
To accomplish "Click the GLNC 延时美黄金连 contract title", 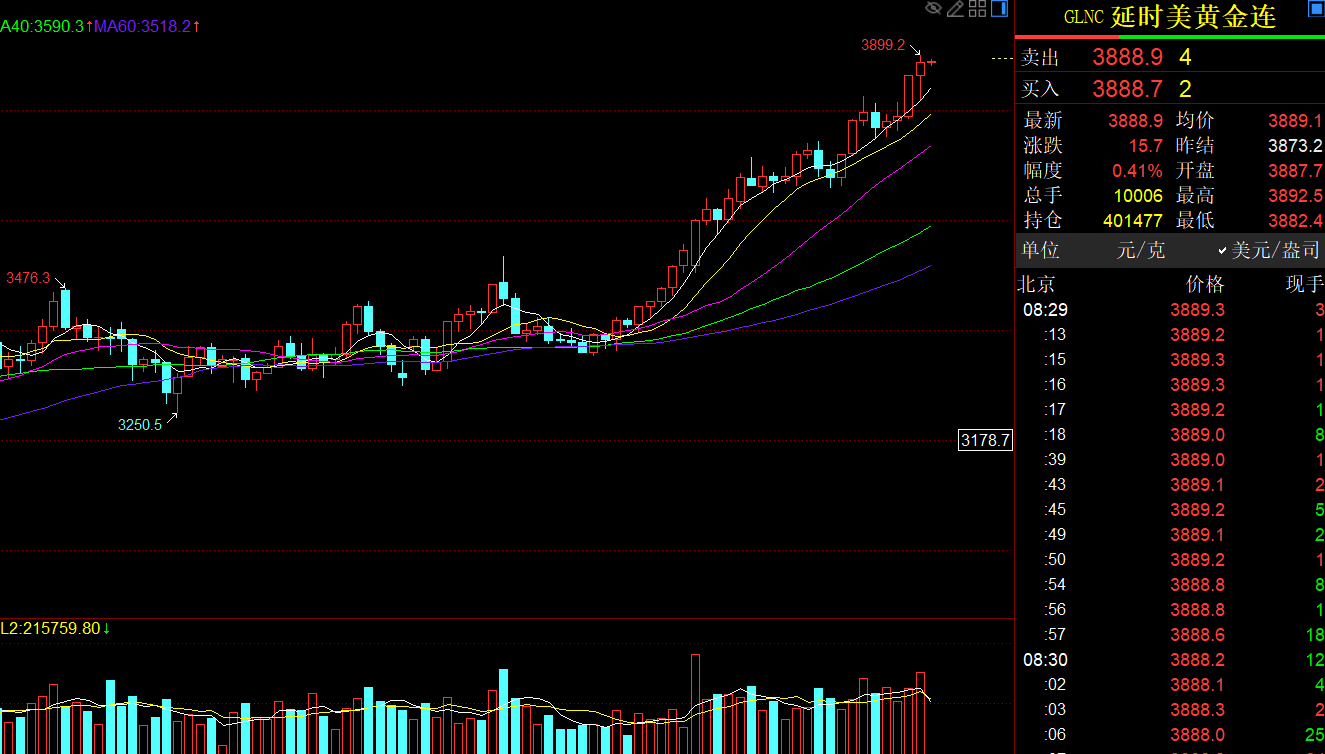I will (x=1169, y=17).
